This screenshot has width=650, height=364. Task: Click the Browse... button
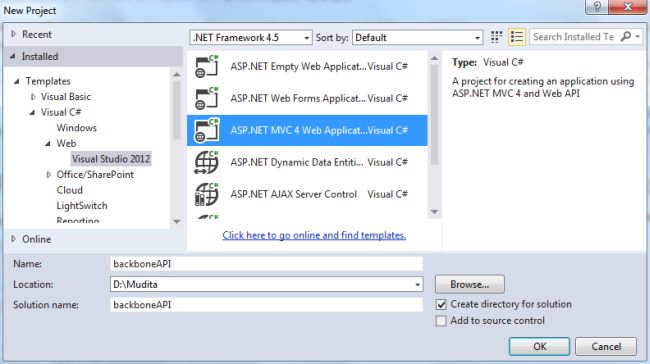click(470, 284)
